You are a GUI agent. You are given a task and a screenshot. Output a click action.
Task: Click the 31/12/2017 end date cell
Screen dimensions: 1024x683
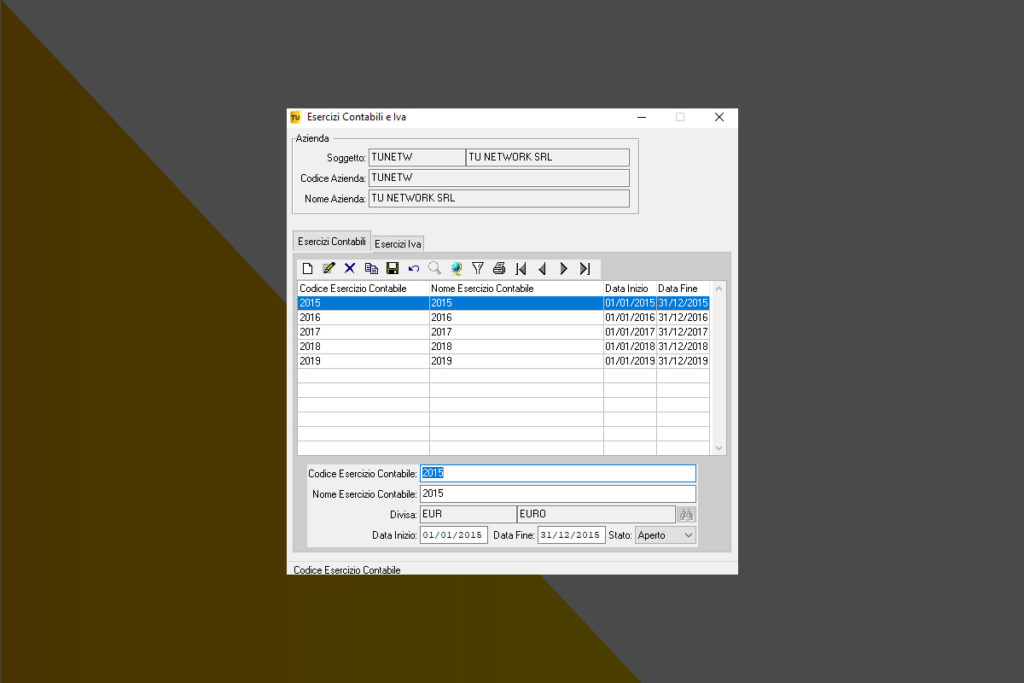coord(682,332)
